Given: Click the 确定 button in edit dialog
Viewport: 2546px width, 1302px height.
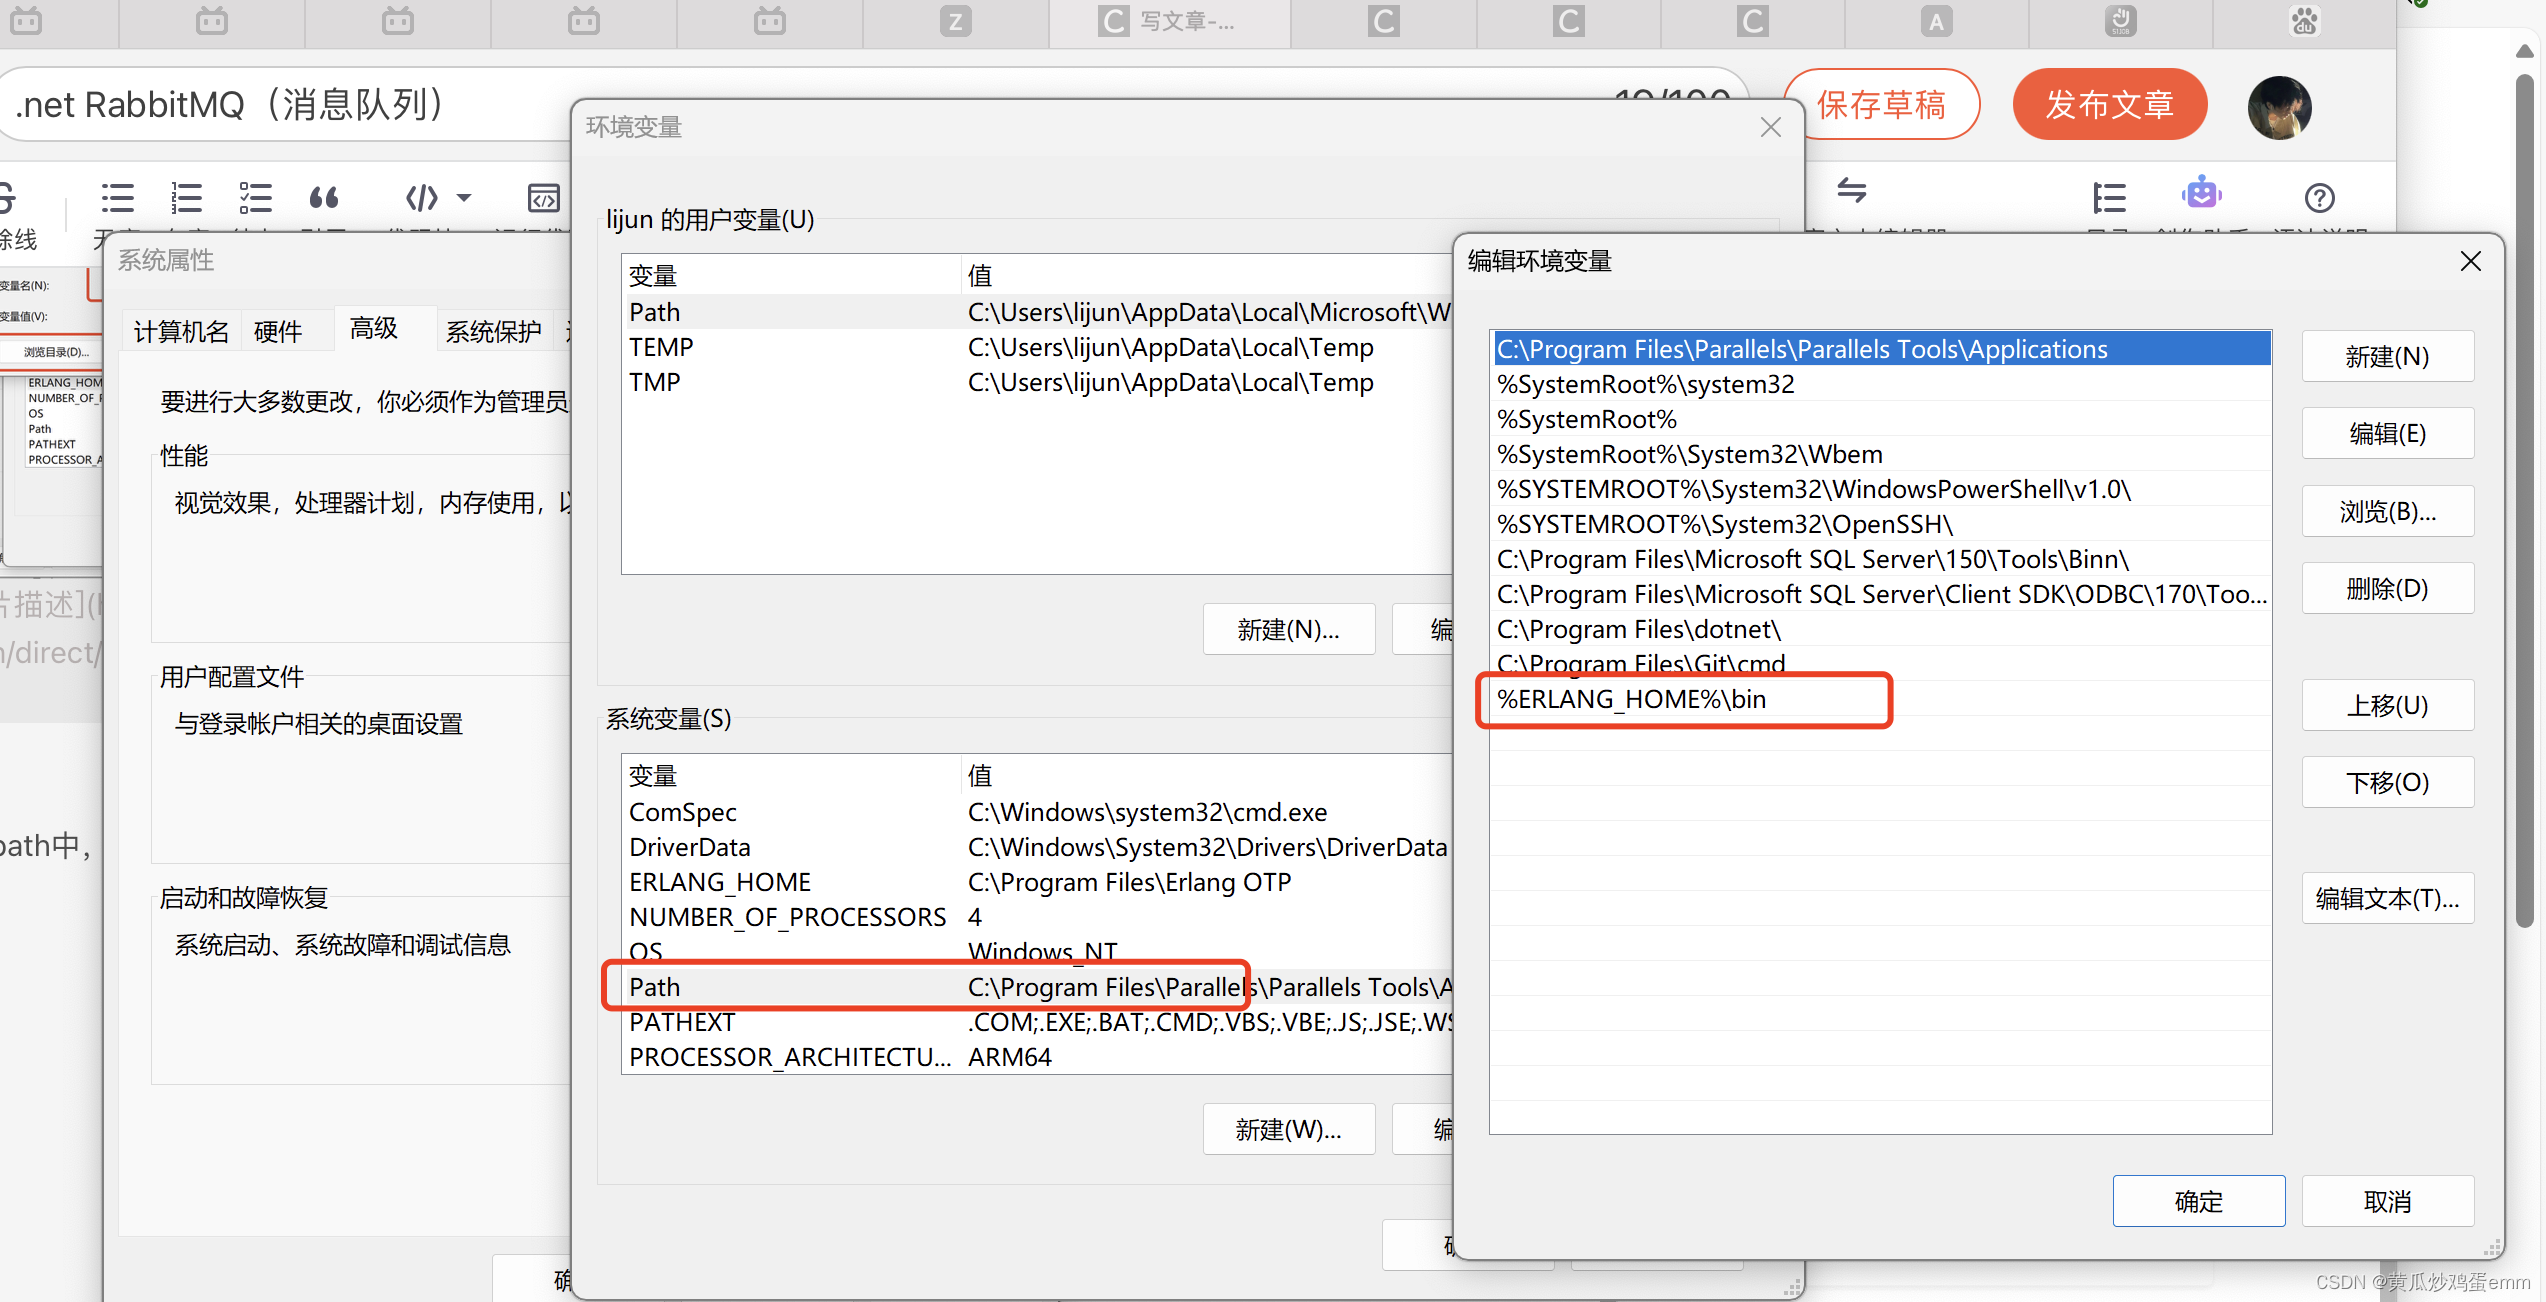Looking at the screenshot, I should click(2198, 1201).
